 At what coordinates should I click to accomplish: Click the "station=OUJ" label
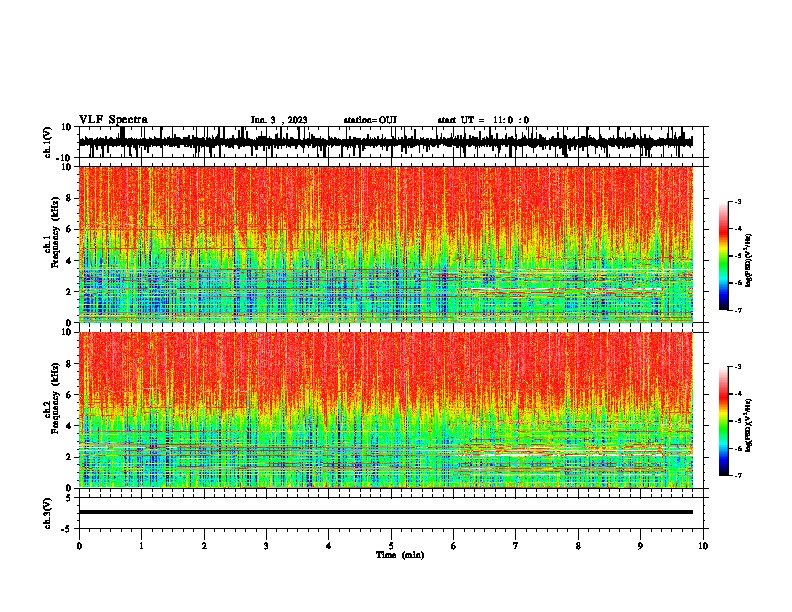370,120
